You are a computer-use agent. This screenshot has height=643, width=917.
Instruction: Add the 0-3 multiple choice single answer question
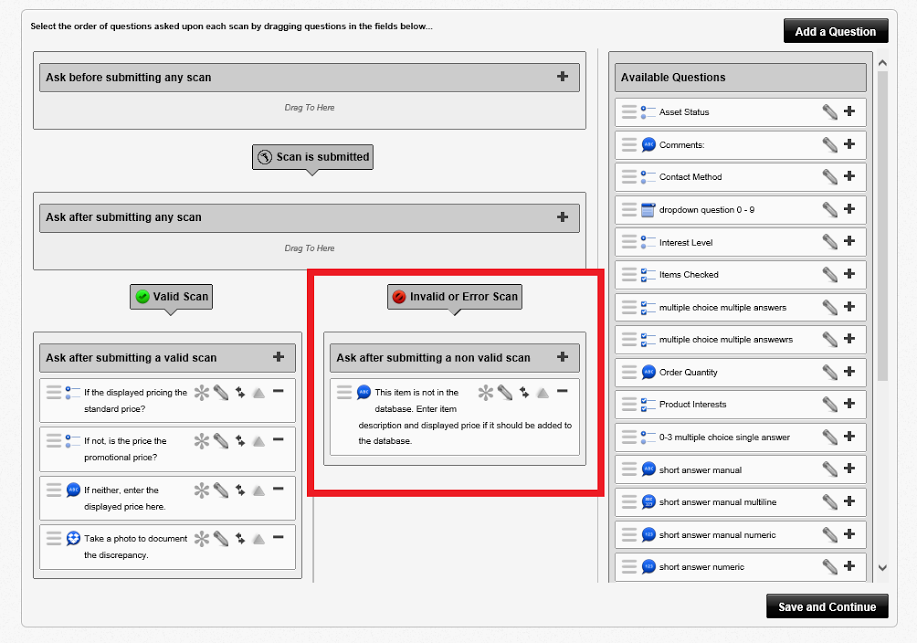(850, 436)
